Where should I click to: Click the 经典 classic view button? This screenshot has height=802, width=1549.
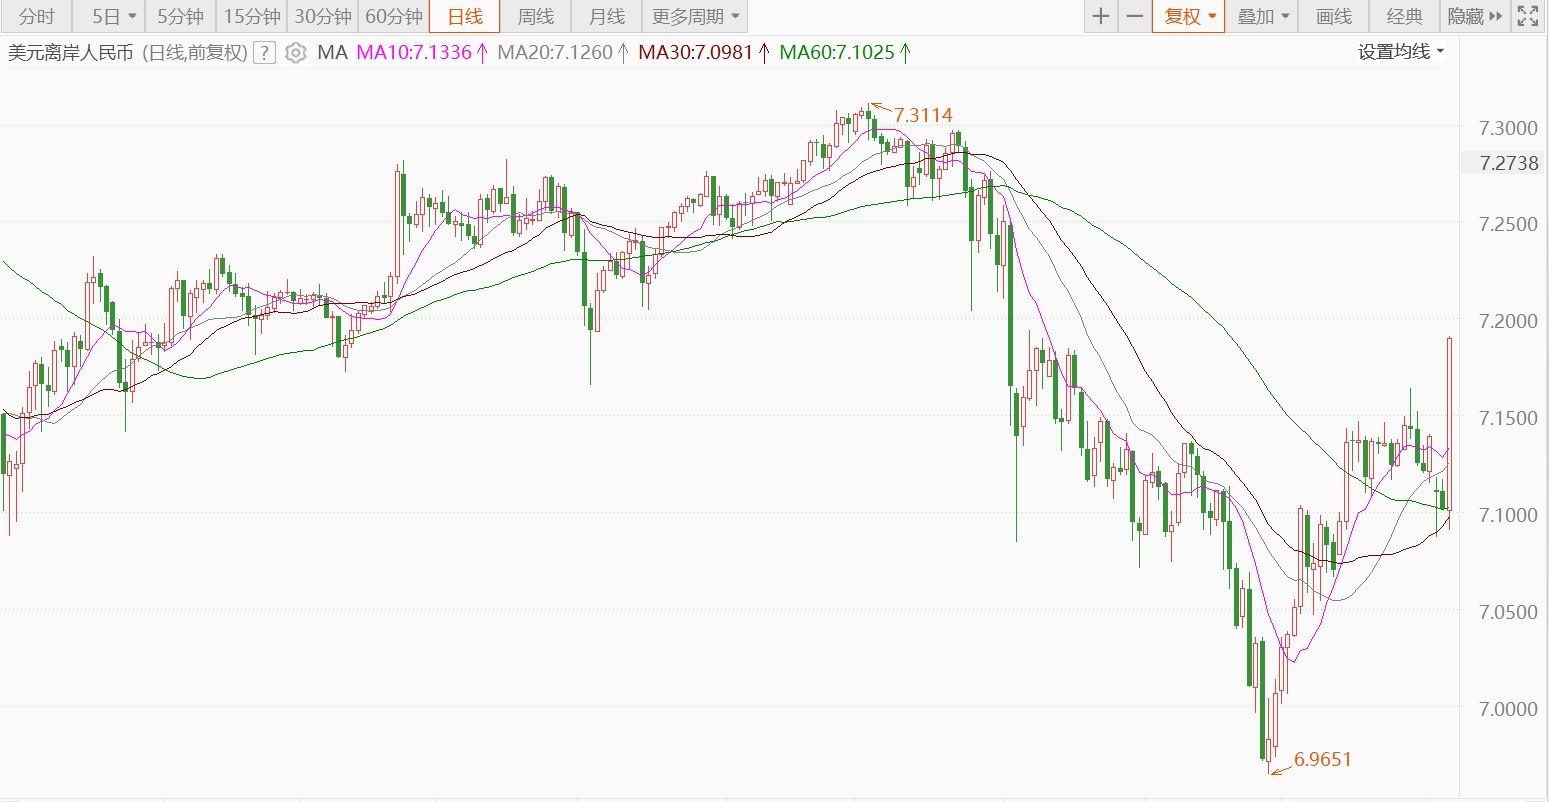(x=1405, y=16)
